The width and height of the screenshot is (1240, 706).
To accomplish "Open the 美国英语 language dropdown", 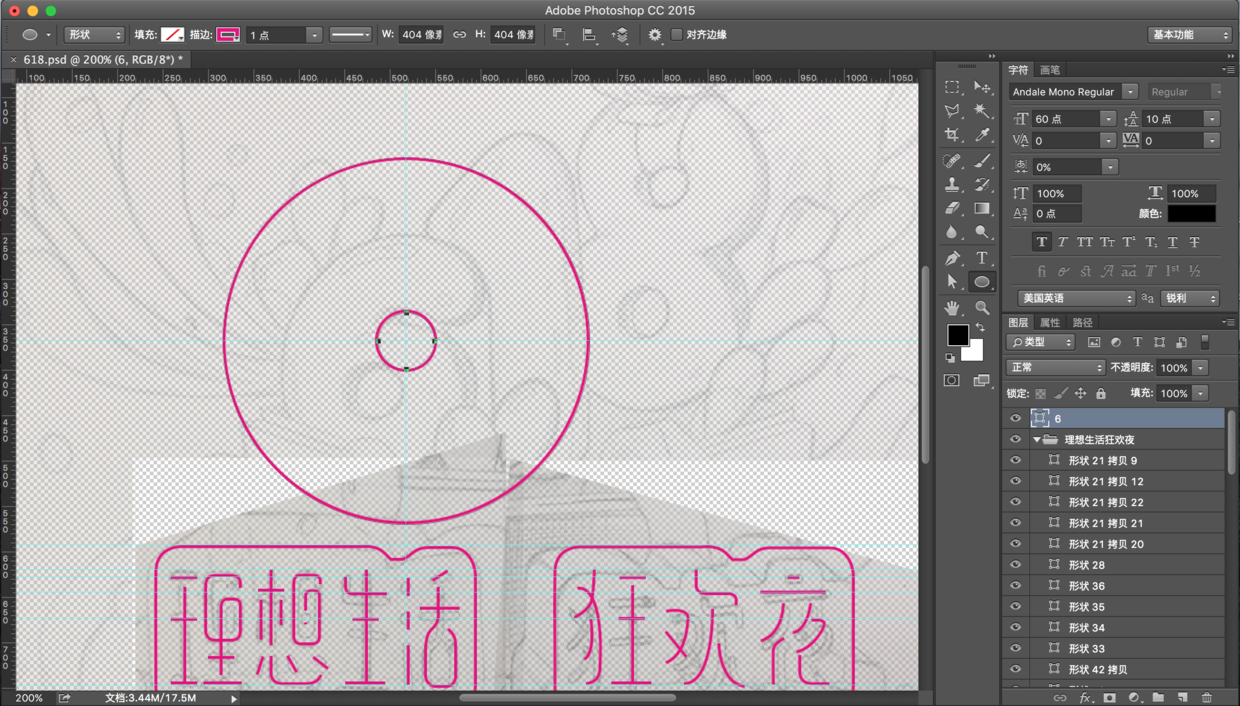I will click(x=1078, y=298).
